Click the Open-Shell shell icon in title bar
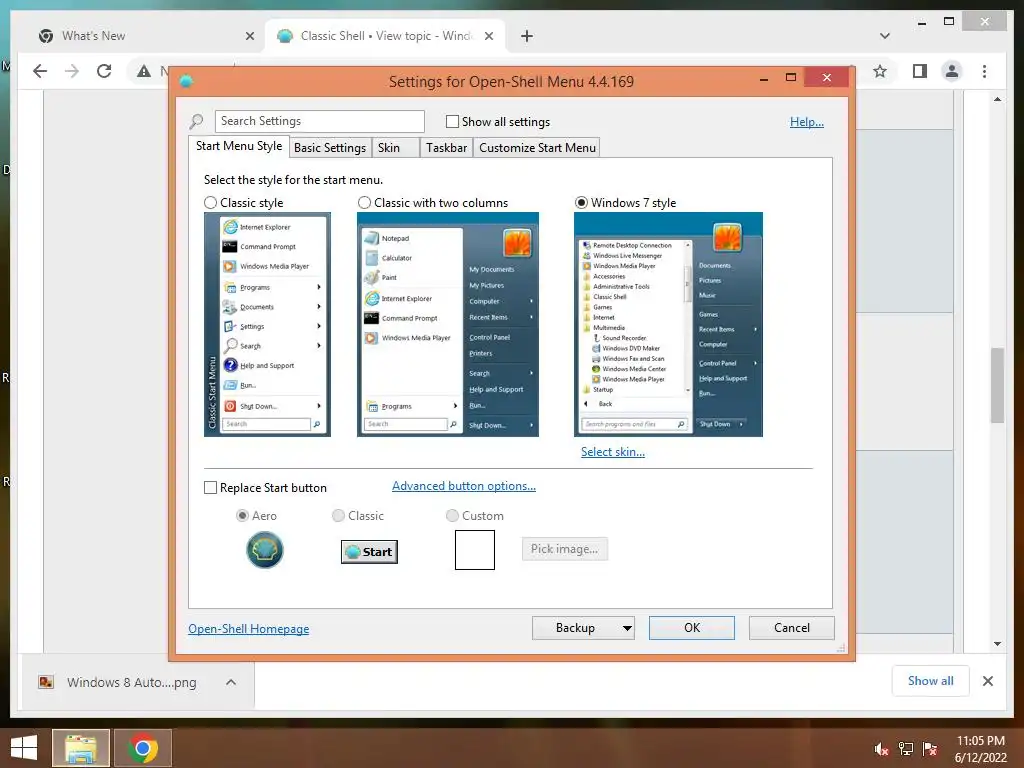Screen dimensions: 1024x768 (x=186, y=81)
